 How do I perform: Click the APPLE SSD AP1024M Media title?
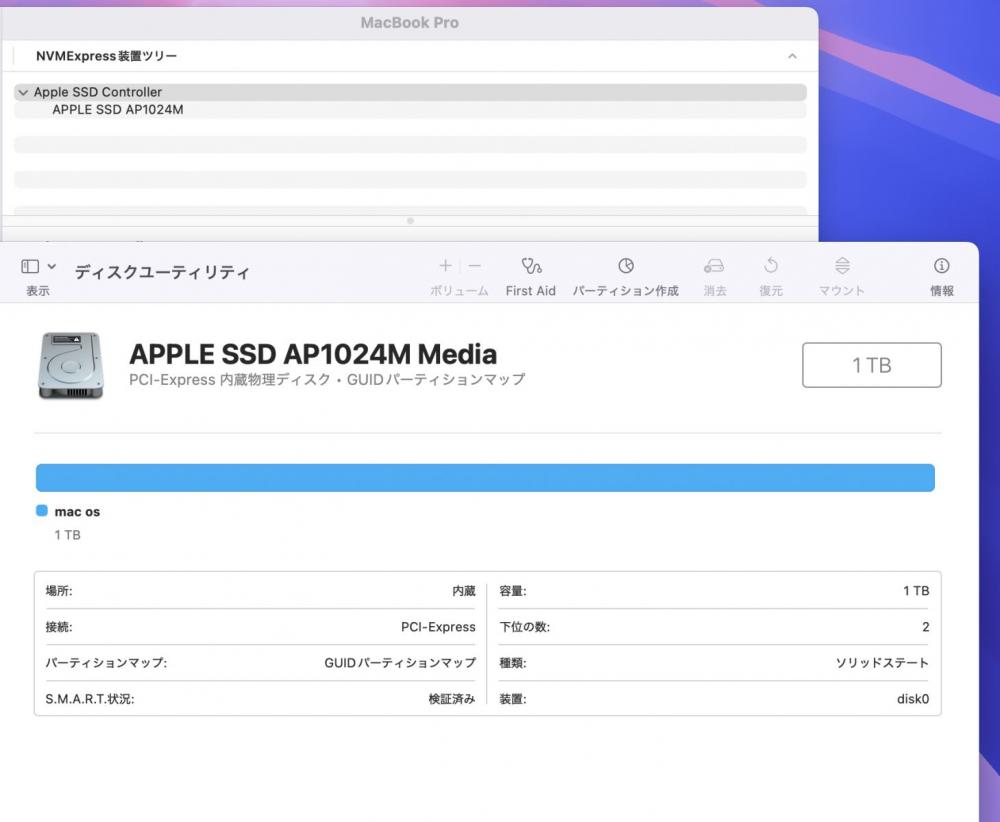312,354
